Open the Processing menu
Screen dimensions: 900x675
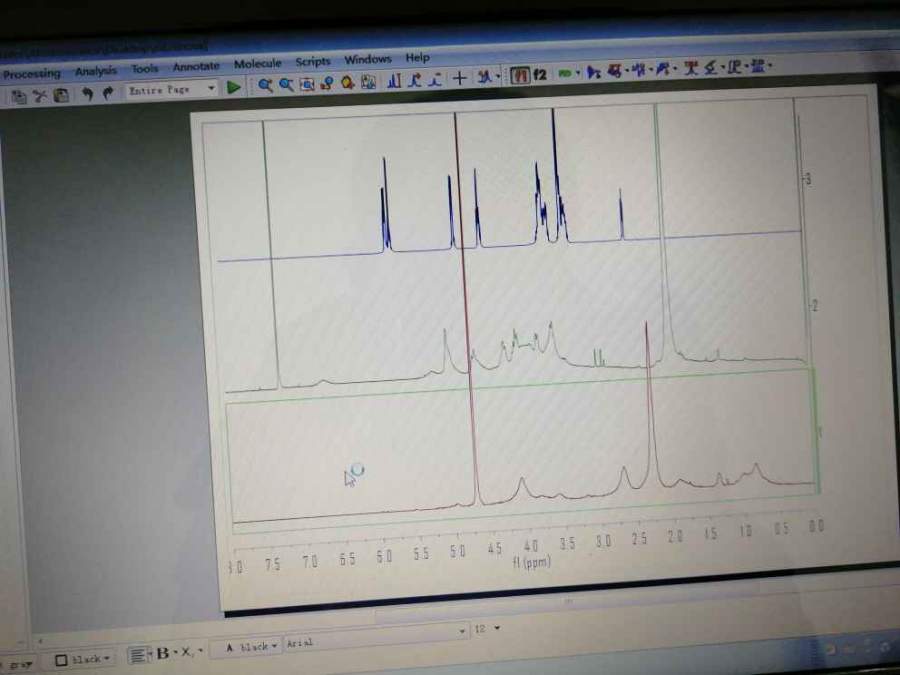pyautogui.click(x=30, y=73)
